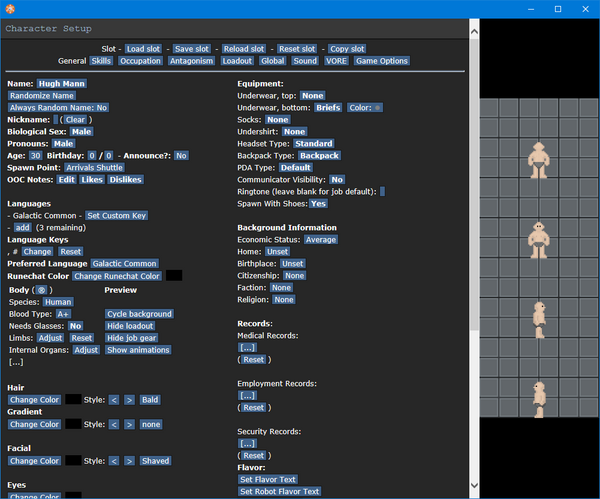This screenshot has height=499, width=600.
Task: Open the Skills tab
Action: (x=101, y=61)
